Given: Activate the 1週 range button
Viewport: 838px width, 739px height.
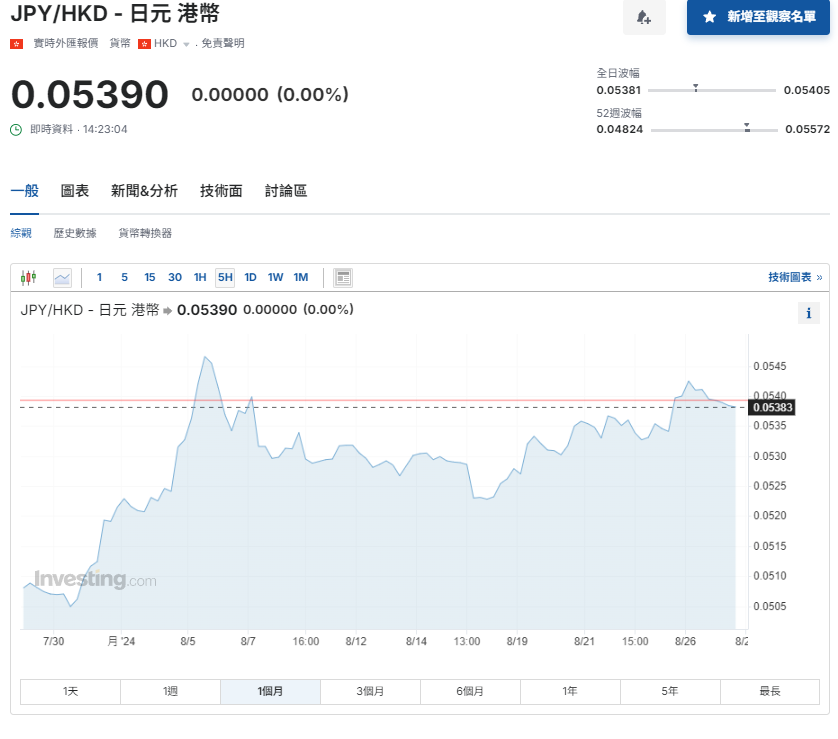Looking at the screenshot, I should 170,691.
